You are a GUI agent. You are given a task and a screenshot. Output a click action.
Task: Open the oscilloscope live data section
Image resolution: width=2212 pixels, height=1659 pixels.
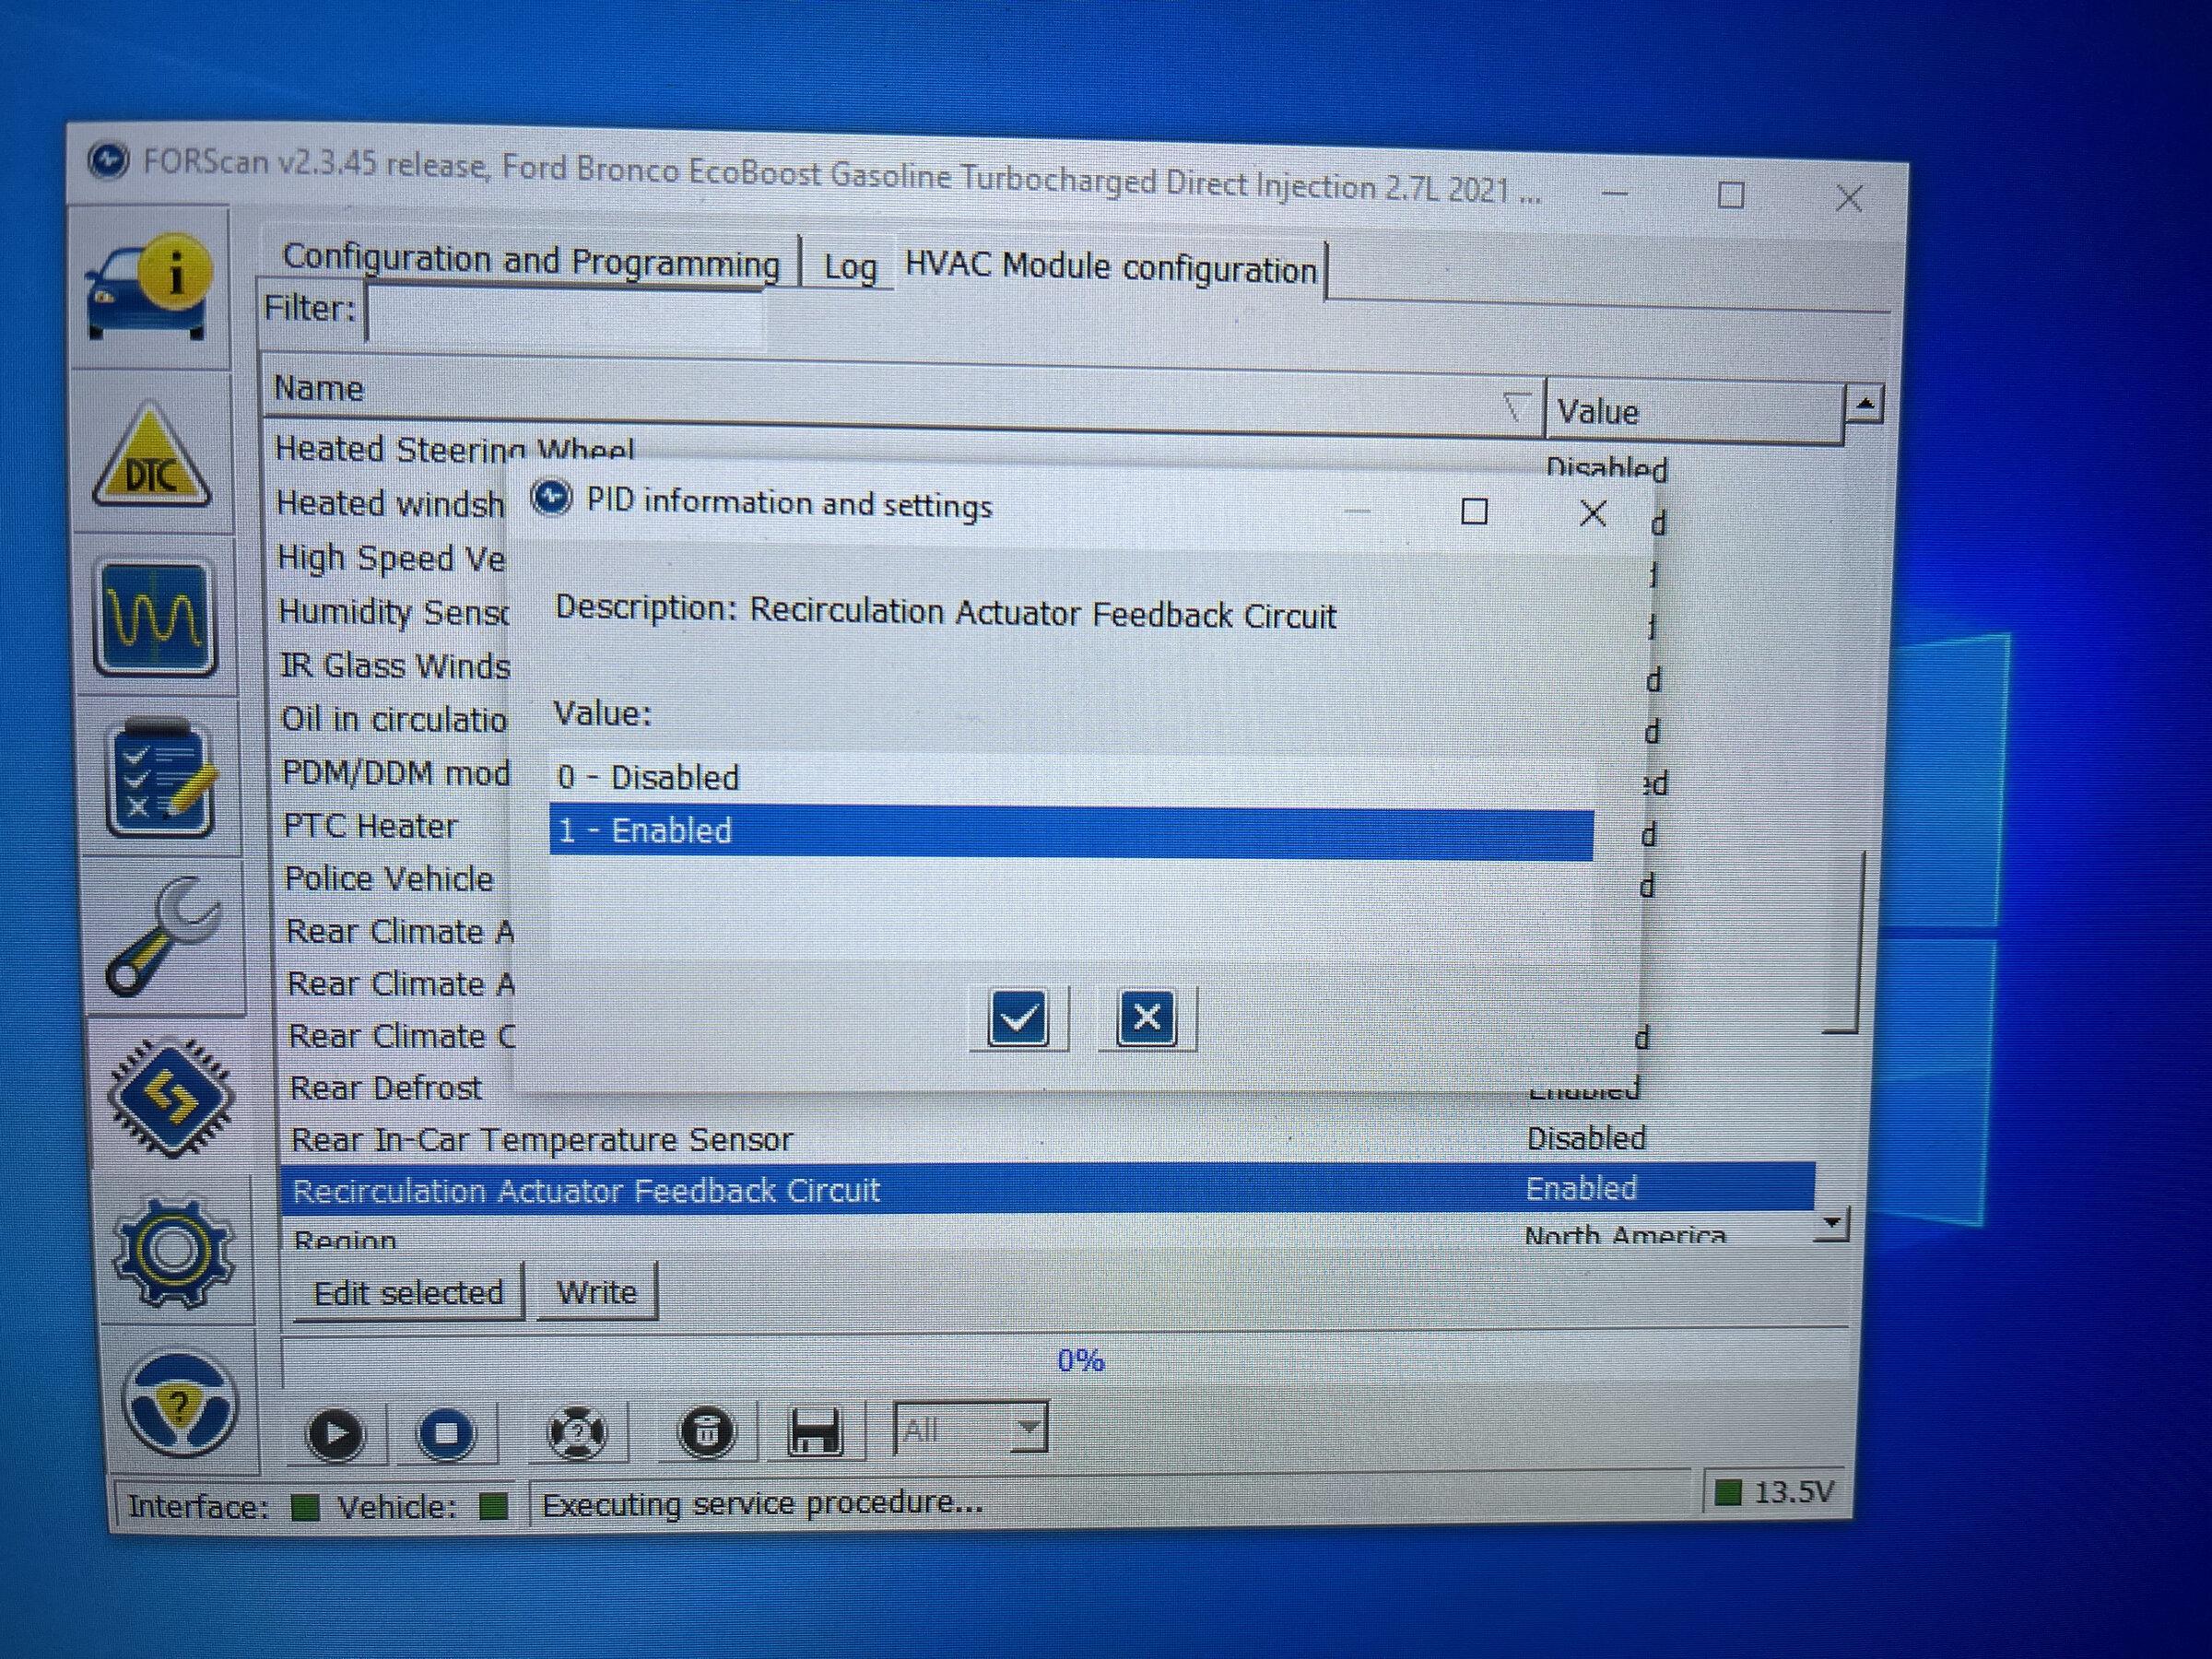click(155, 618)
